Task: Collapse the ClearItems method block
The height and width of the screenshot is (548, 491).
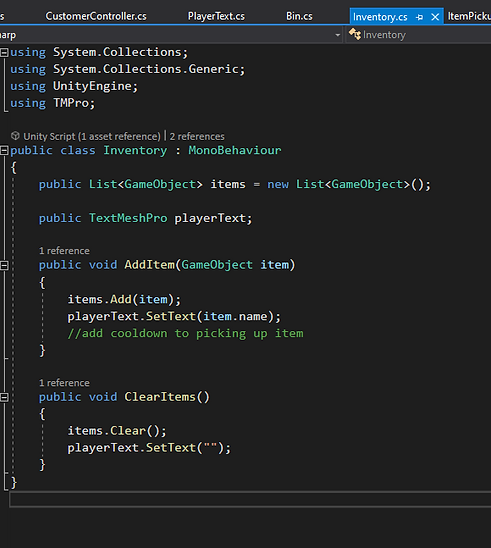Action: 4,397
